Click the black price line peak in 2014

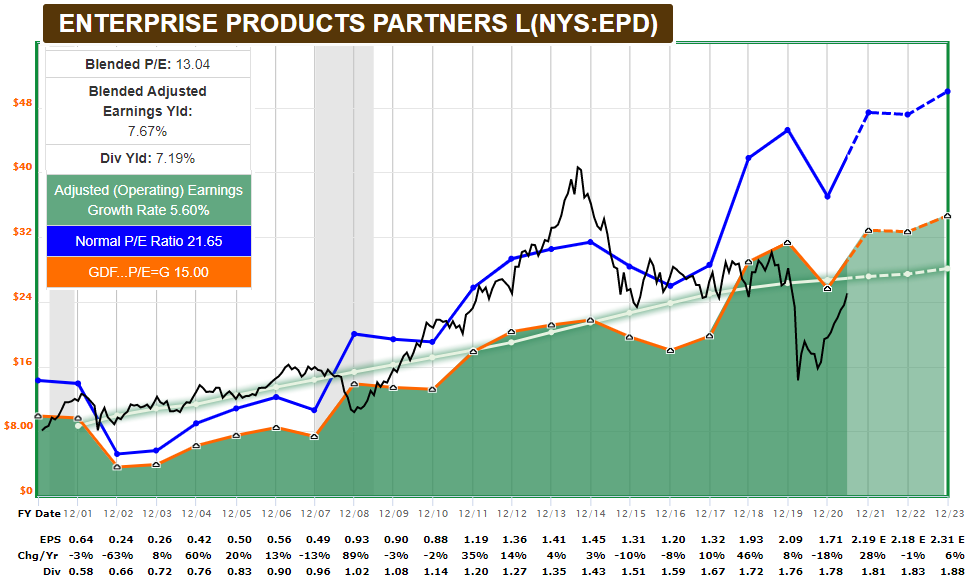(x=578, y=167)
